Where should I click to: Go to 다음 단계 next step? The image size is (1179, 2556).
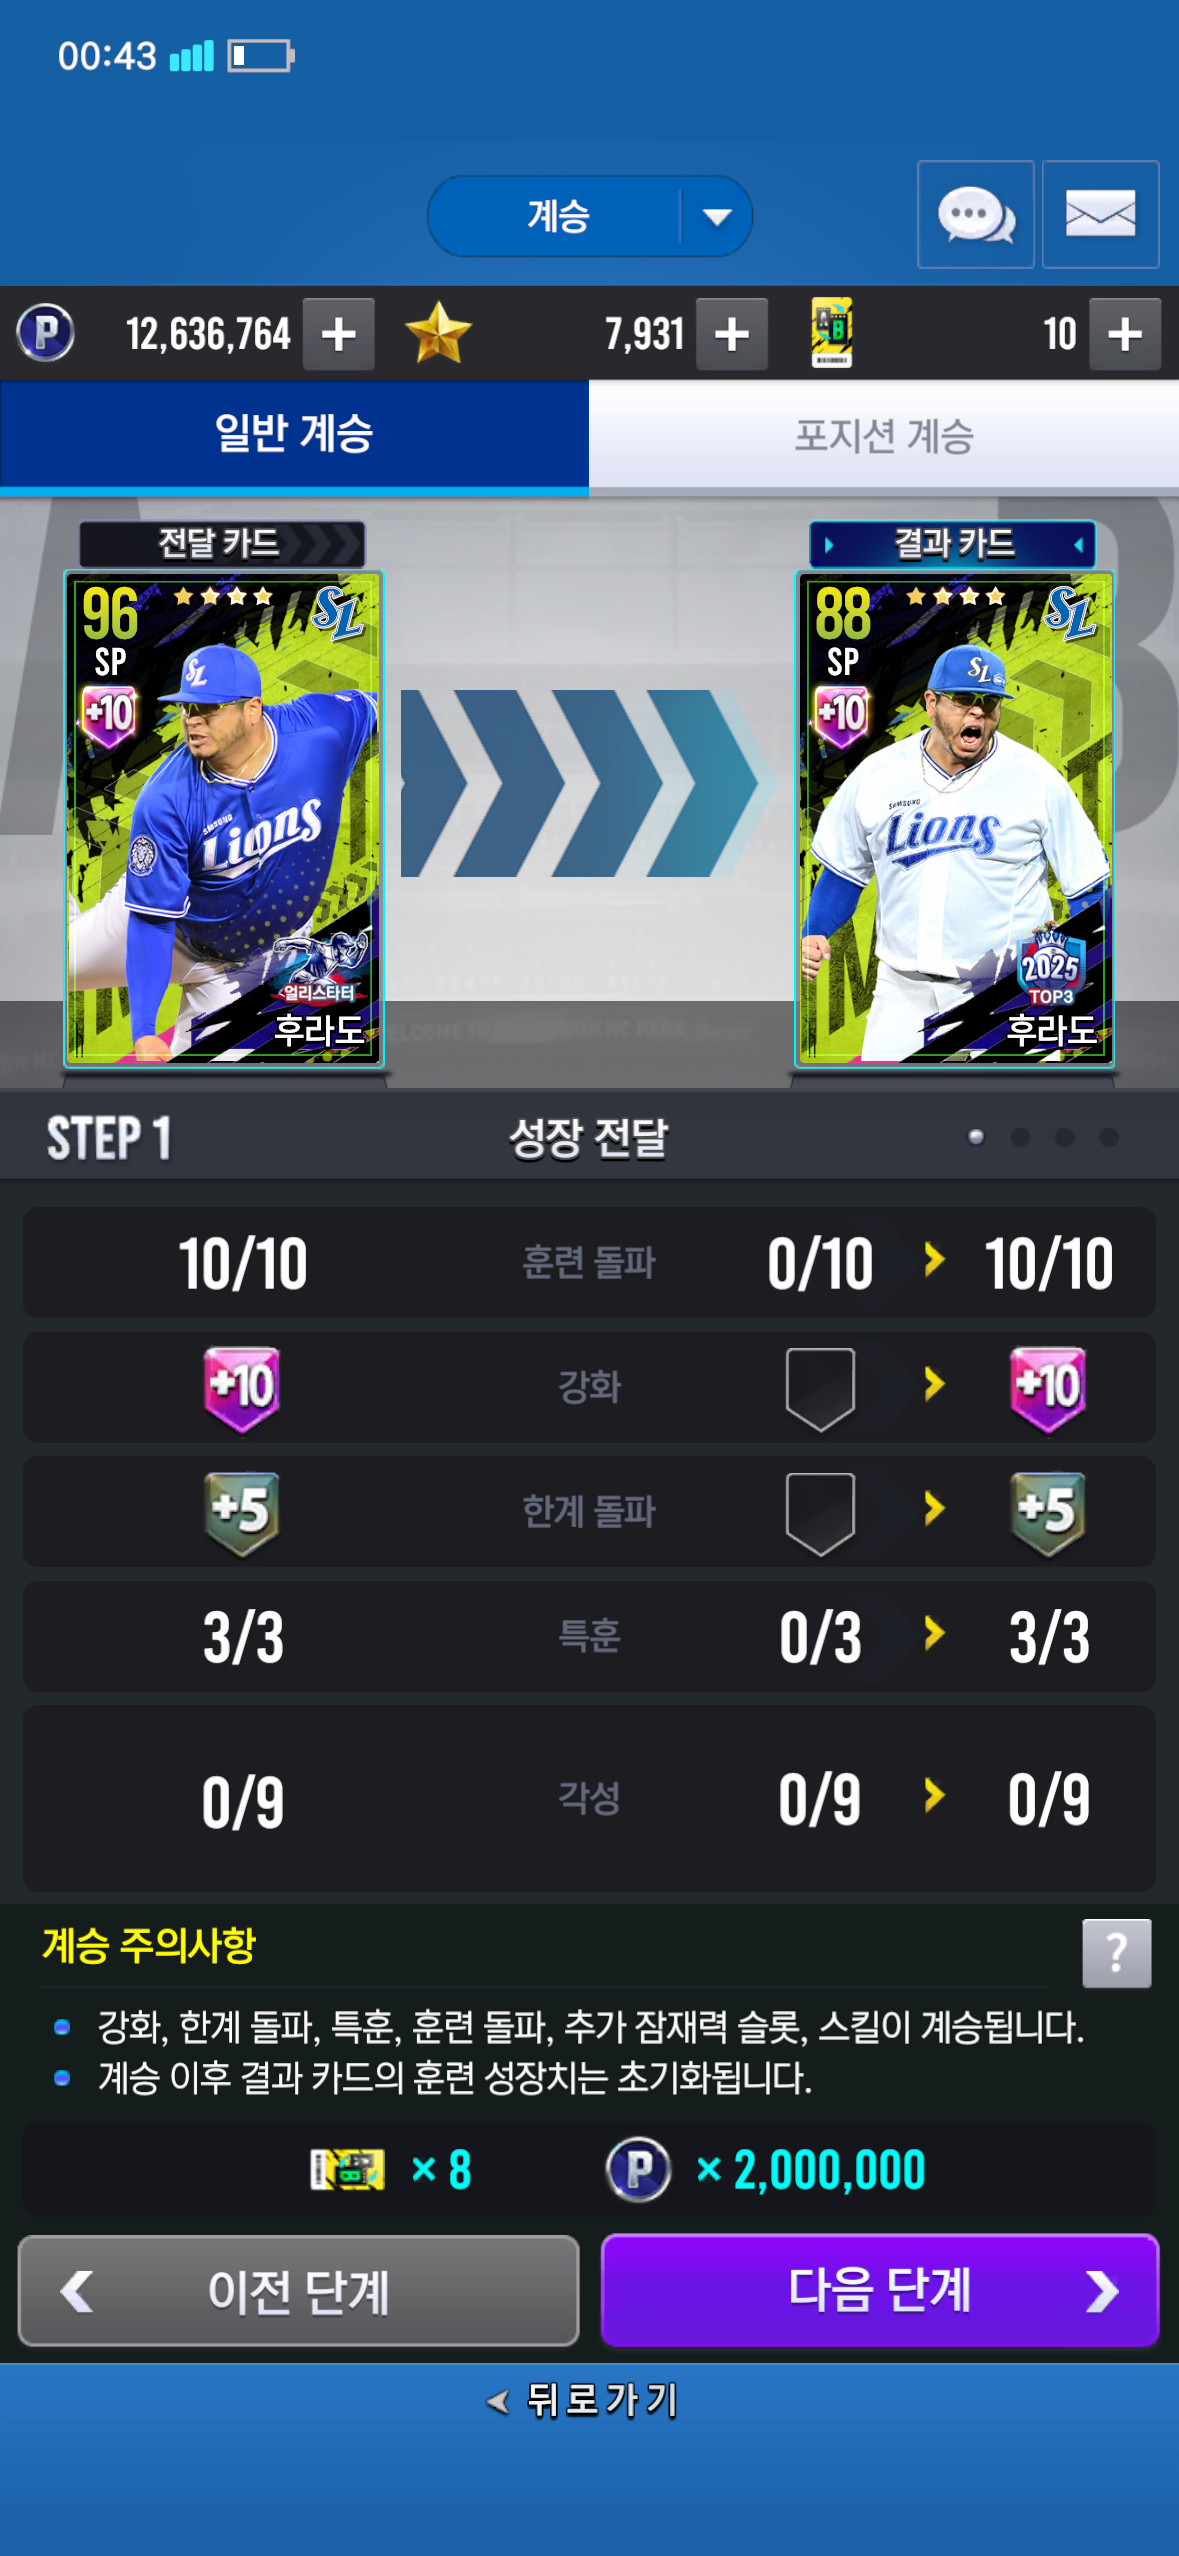[x=880, y=2289]
